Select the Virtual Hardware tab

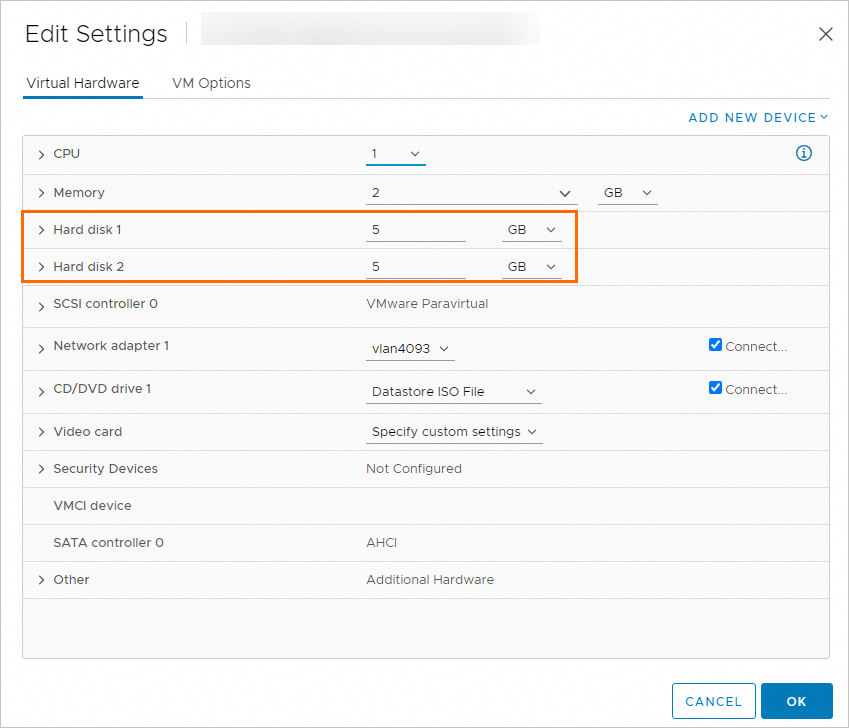[x=83, y=83]
